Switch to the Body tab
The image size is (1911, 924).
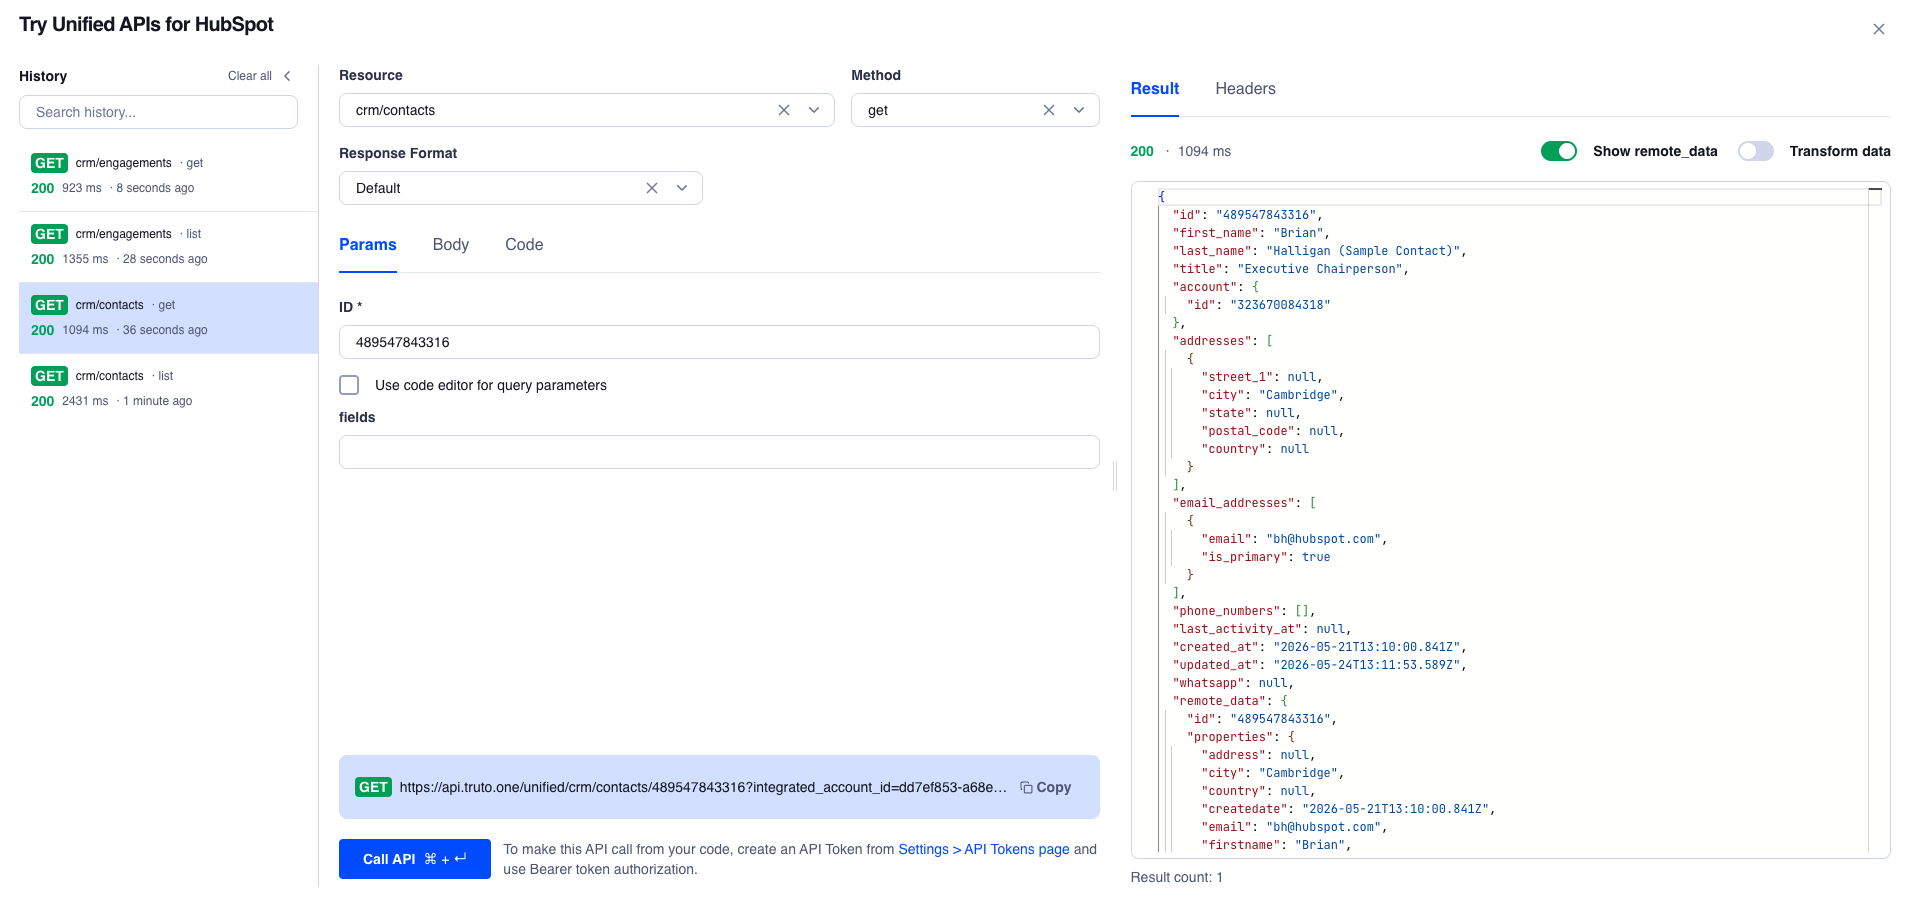click(x=451, y=245)
